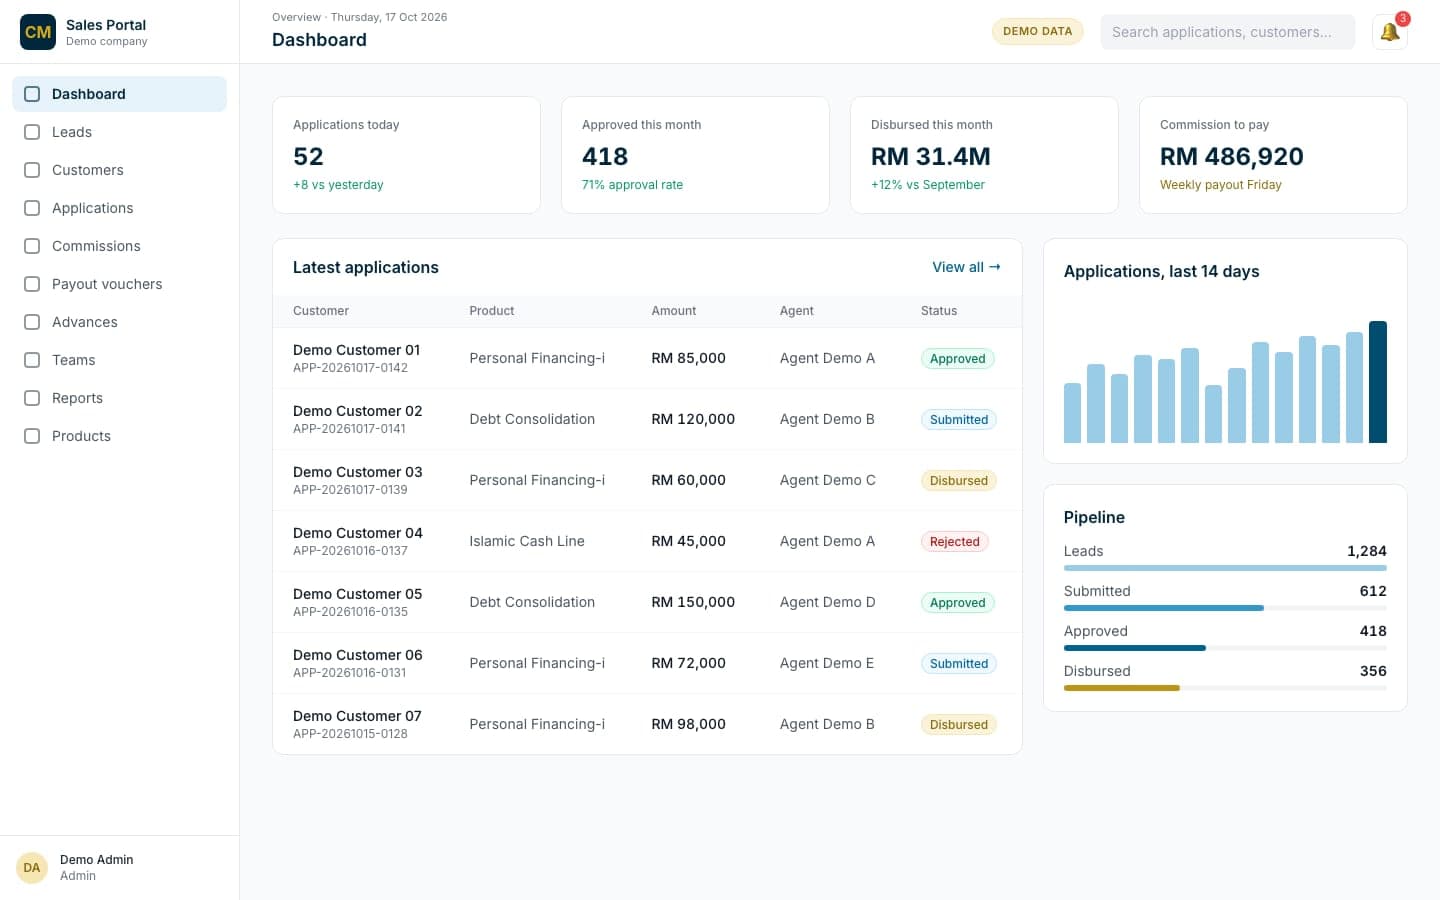
Task: Click Leads pipeline progress bar
Action: click(1225, 568)
